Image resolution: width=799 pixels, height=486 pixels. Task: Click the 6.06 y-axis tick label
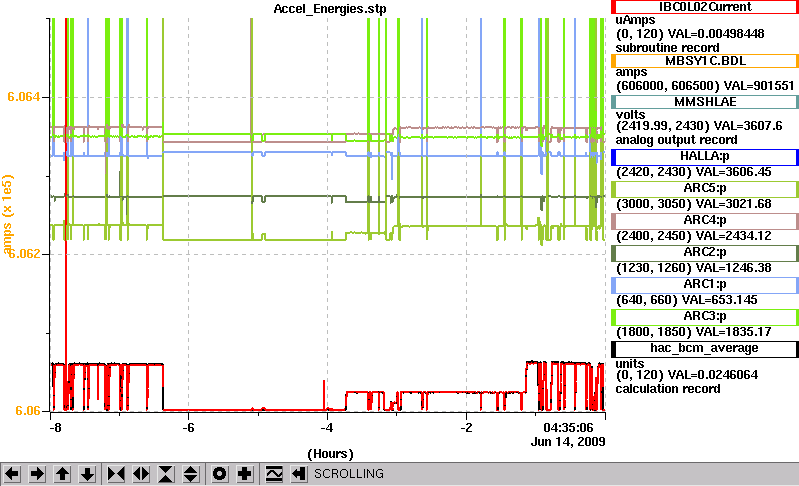coord(28,411)
